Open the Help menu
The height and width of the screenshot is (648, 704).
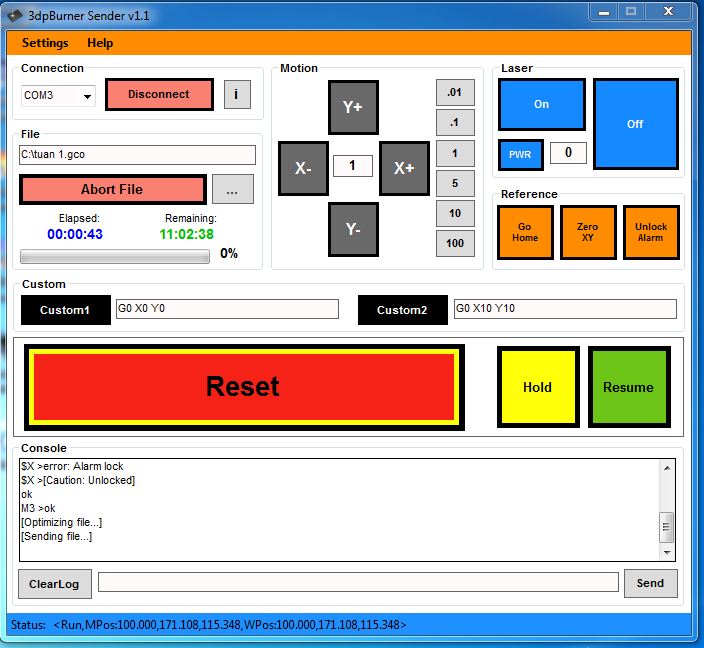(x=100, y=43)
